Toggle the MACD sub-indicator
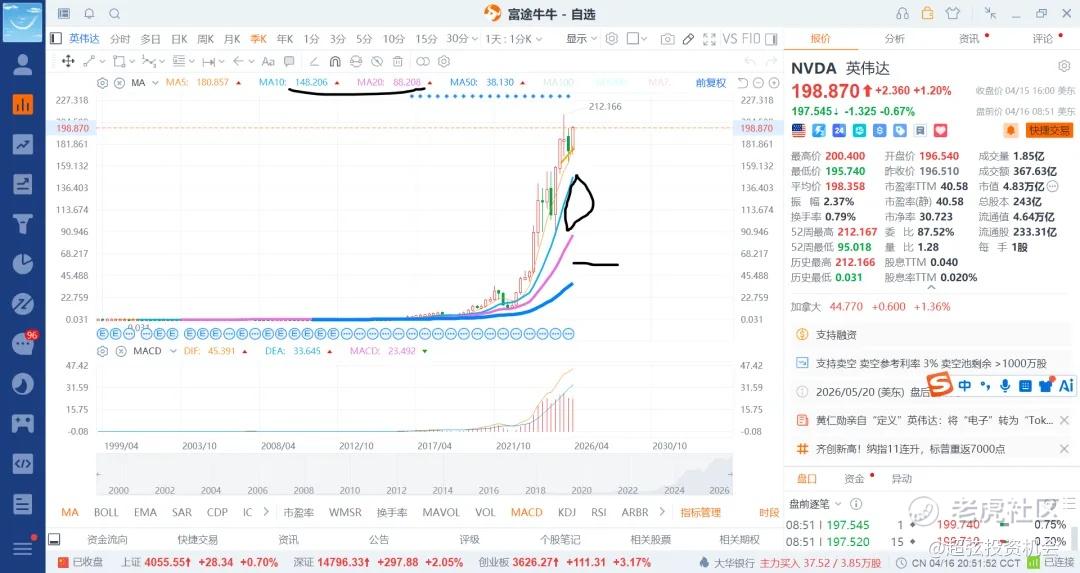The height and width of the screenshot is (573, 1080). coord(526,512)
